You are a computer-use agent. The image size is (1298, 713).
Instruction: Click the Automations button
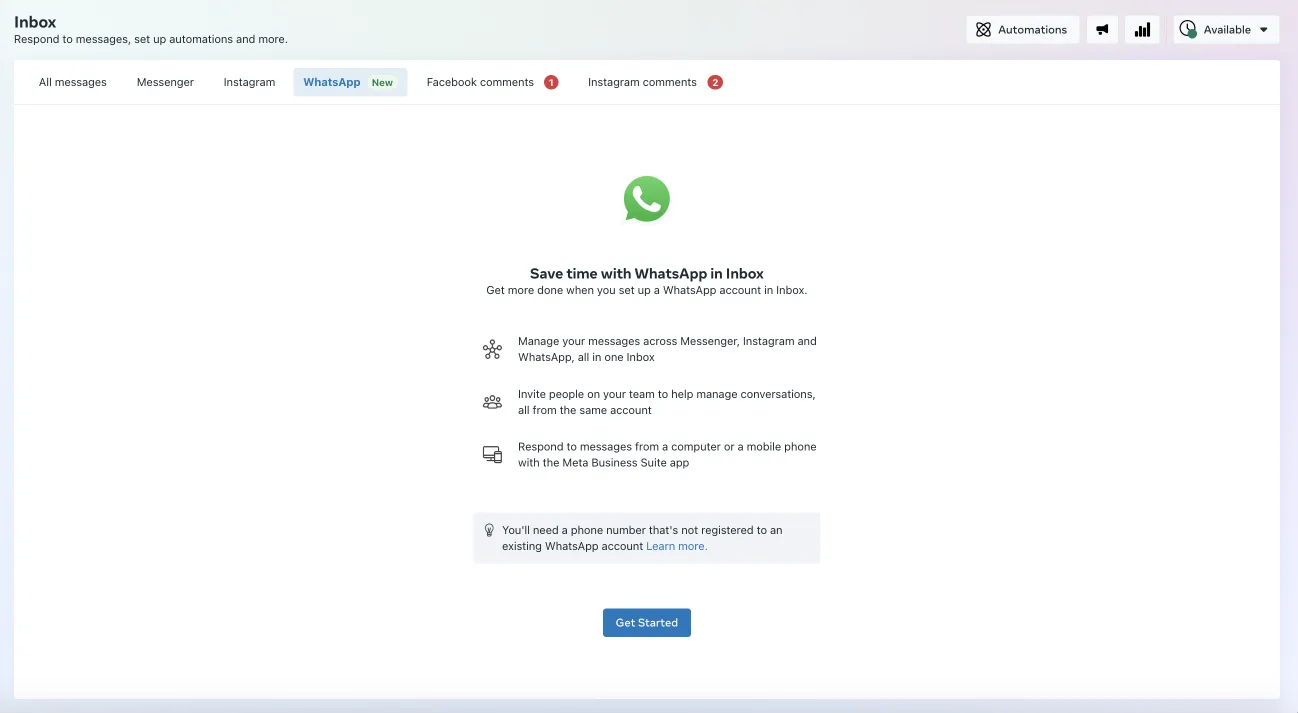[1022, 29]
